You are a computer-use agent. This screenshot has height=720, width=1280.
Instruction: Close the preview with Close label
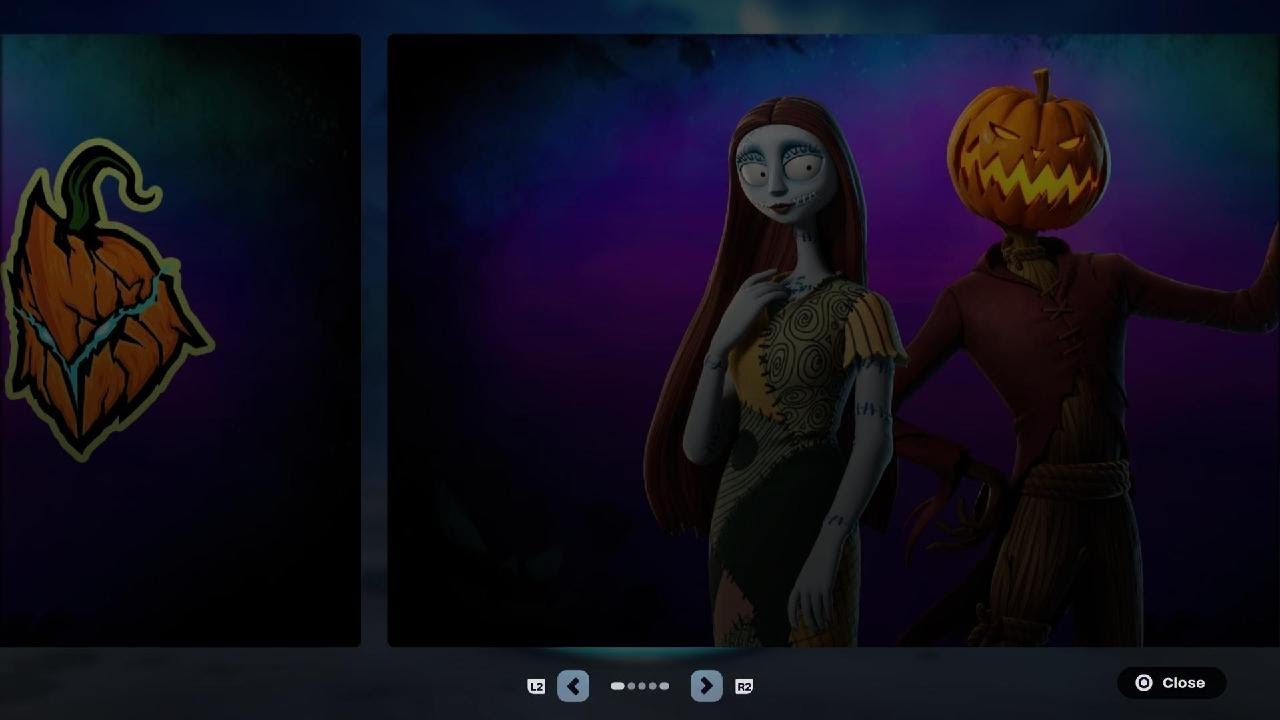[1183, 683]
